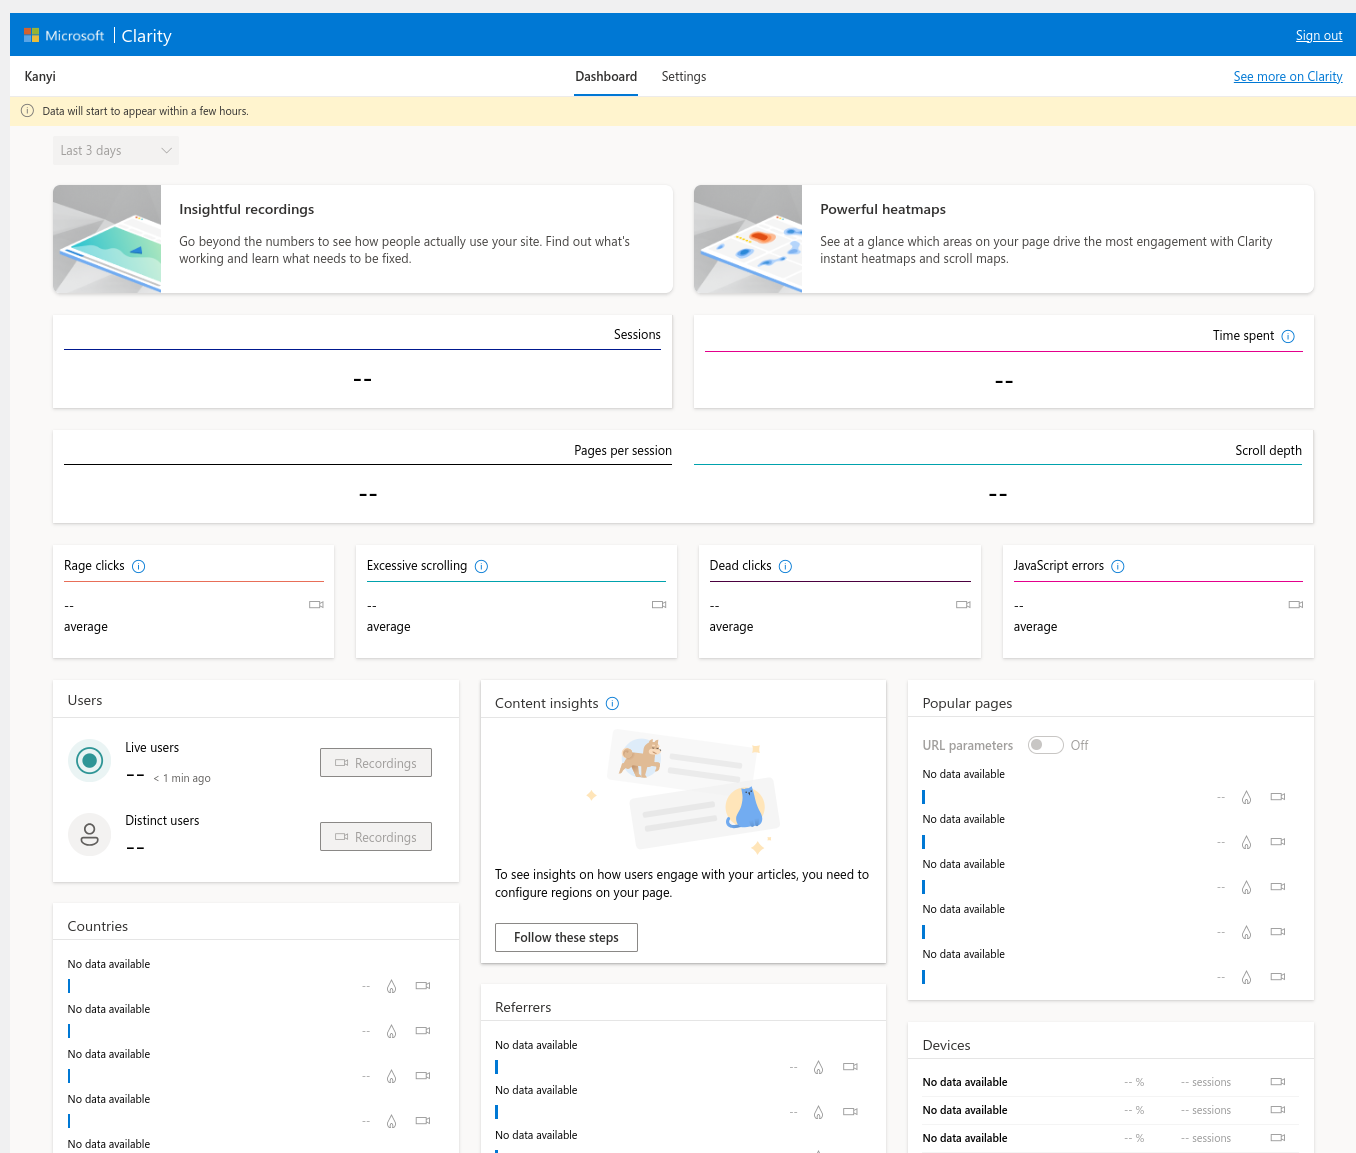
Task: Click the Users panel heading
Action: click(85, 700)
